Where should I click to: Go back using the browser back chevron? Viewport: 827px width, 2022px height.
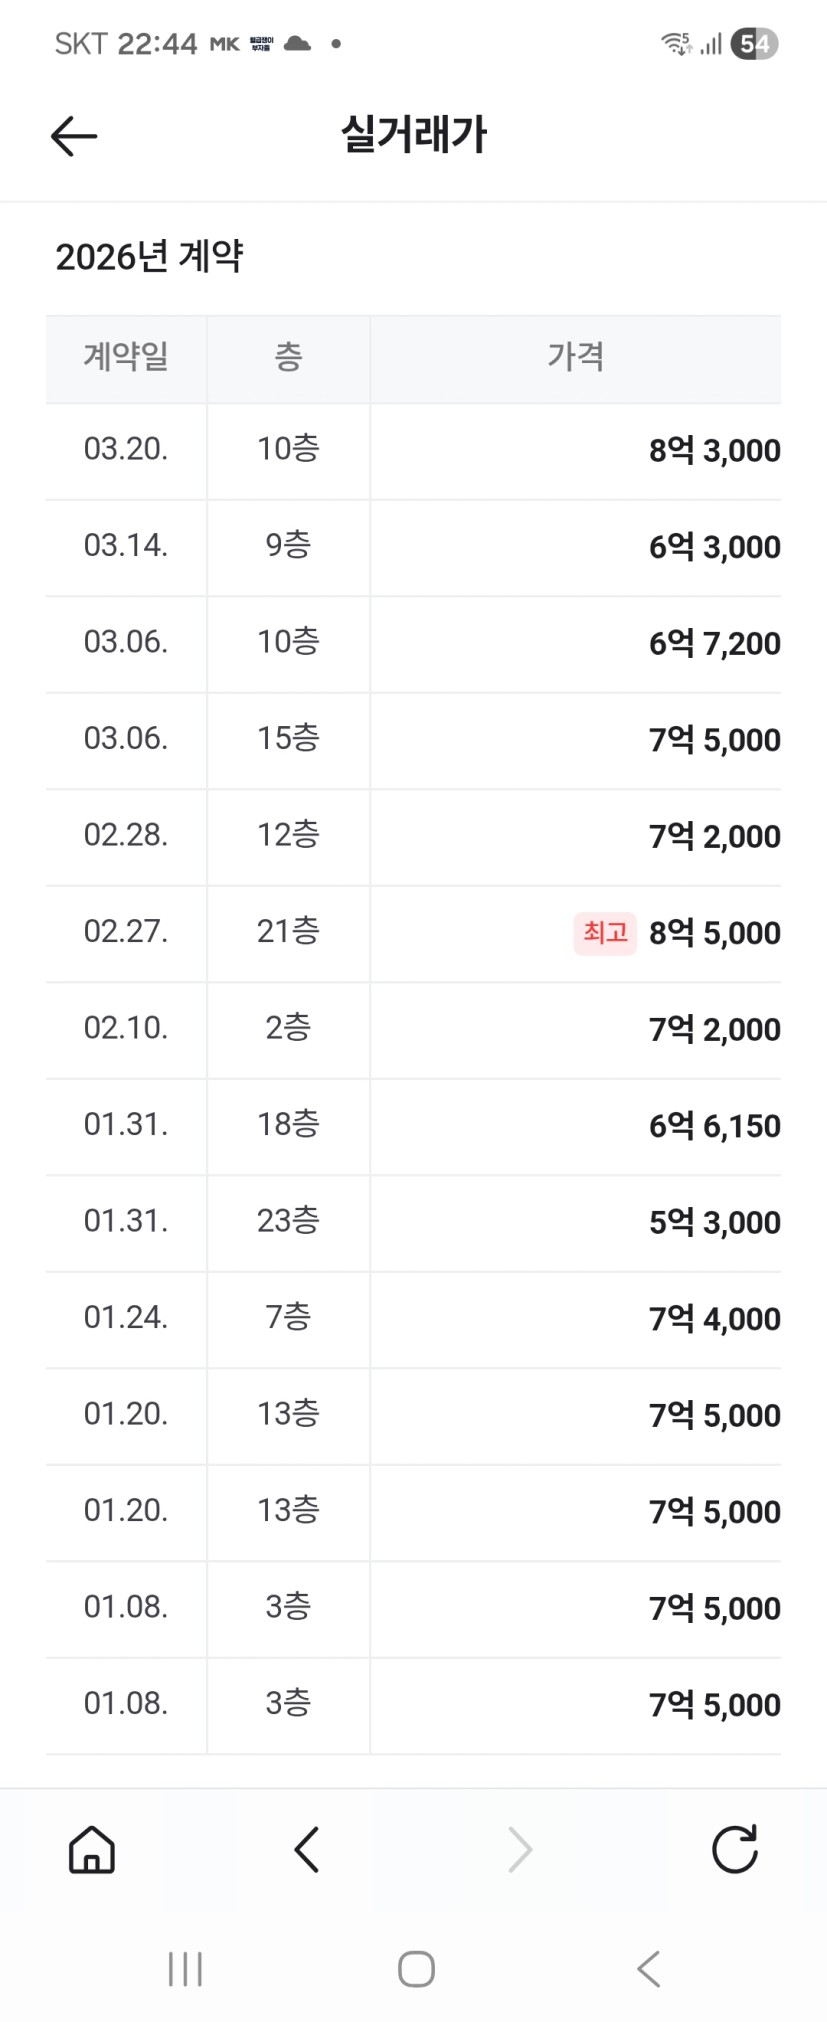click(307, 1849)
